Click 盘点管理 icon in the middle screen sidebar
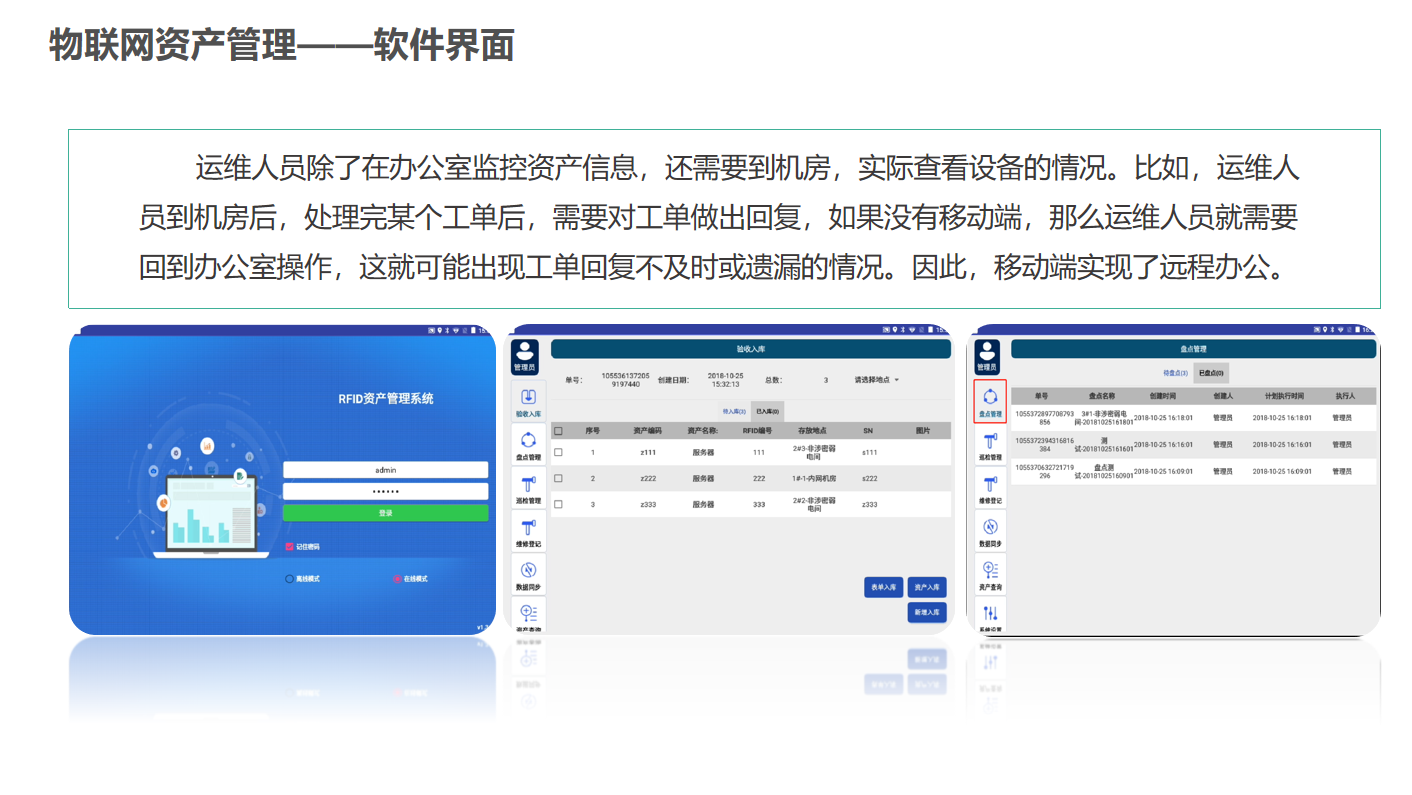This screenshot has height=795, width=1412. point(528,443)
